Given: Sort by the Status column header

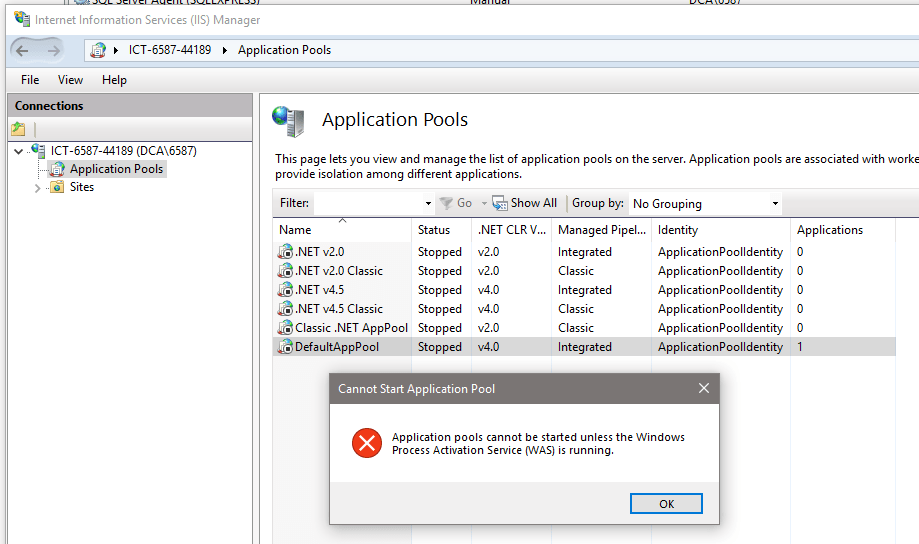Looking at the screenshot, I should coord(441,230).
